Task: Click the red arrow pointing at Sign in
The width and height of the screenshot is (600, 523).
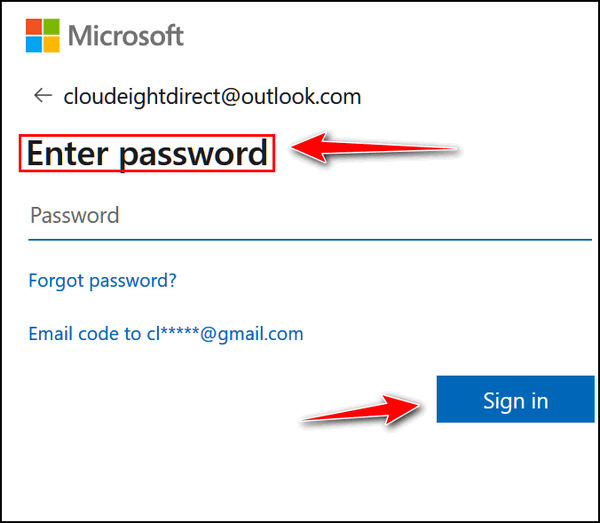Action: (360, 411)
